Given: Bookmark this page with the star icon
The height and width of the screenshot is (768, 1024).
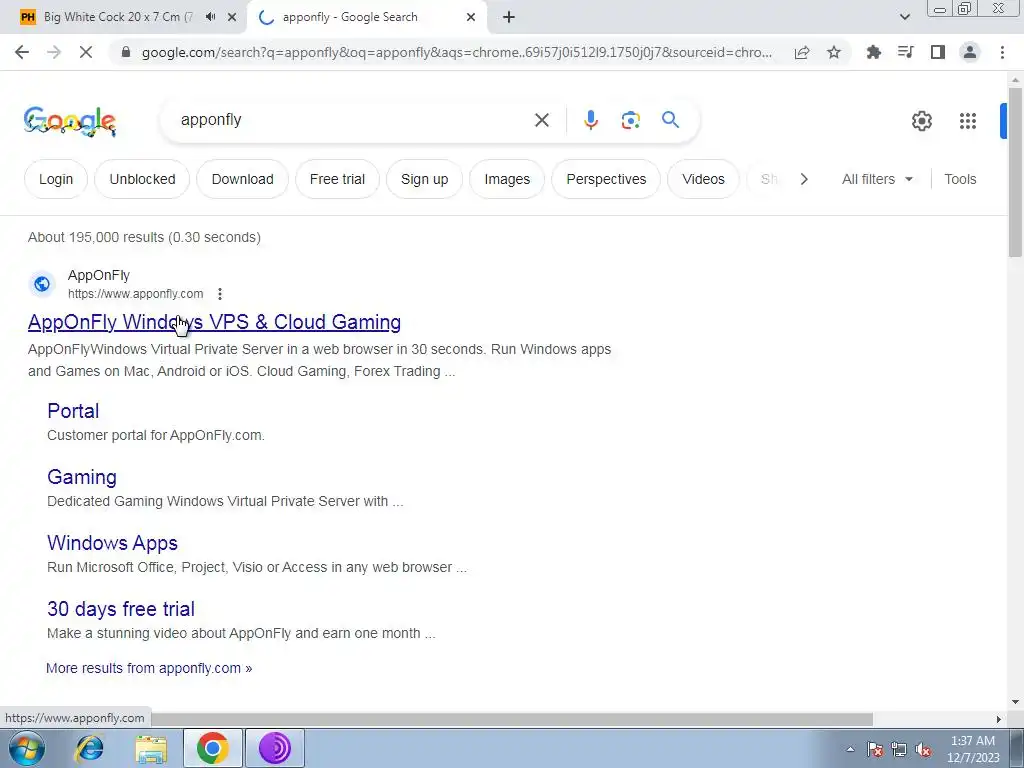Looking at the screenshot, I should click(834, 52).
